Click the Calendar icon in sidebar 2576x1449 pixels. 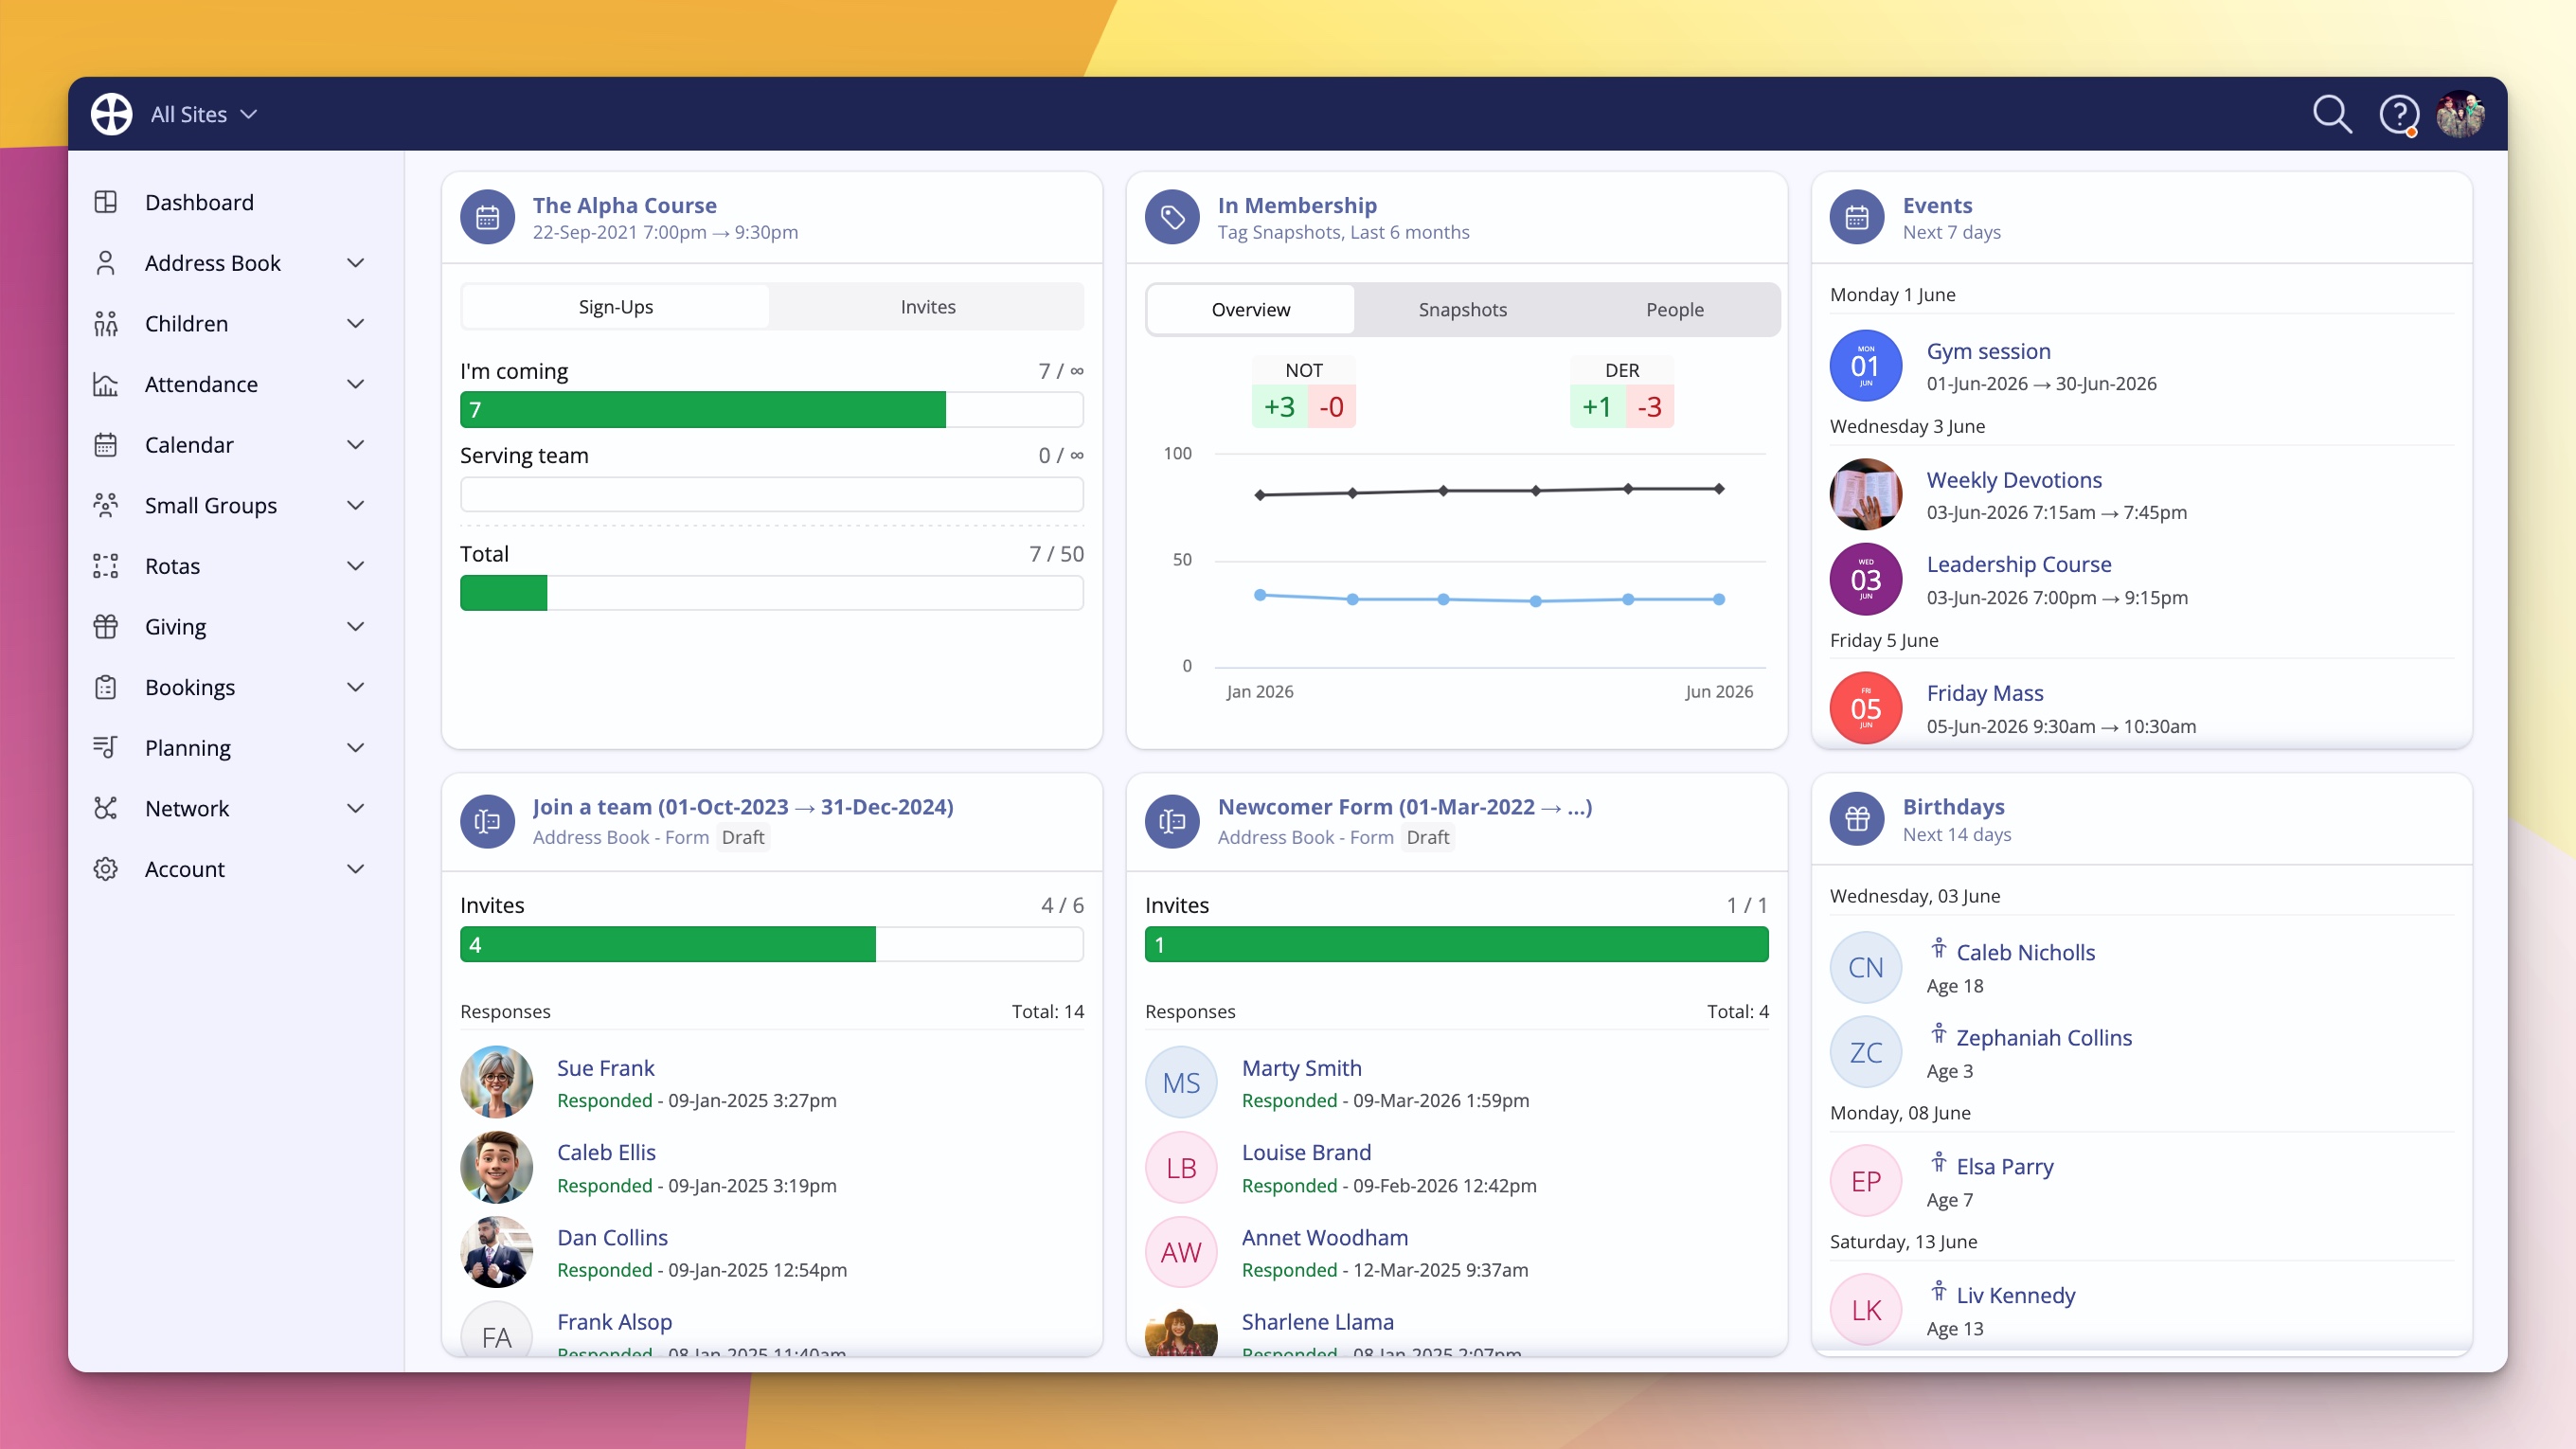click(x=105, y=445)
